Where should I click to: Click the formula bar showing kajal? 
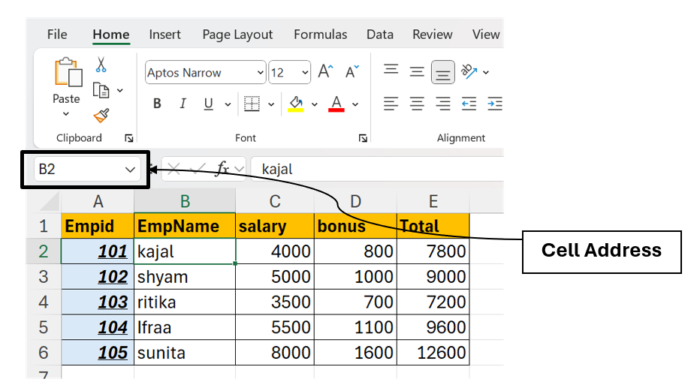click(x=377, y=169)
